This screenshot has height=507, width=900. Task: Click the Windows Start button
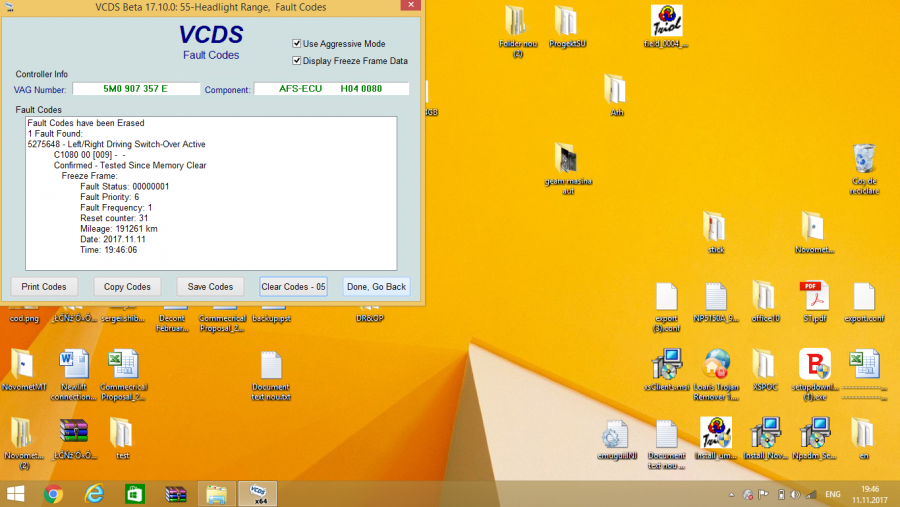(x=16, y=493)
